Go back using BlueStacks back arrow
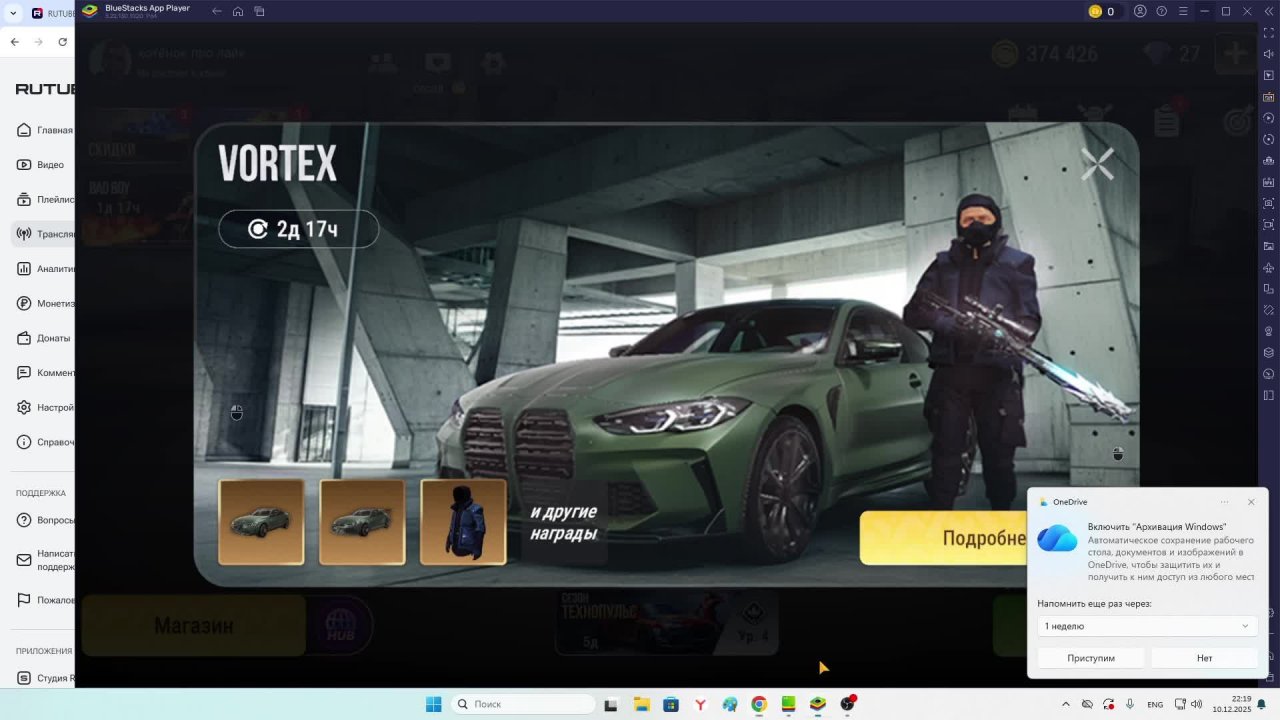This screenshot has height=720, width=1280. pos(217,11)
